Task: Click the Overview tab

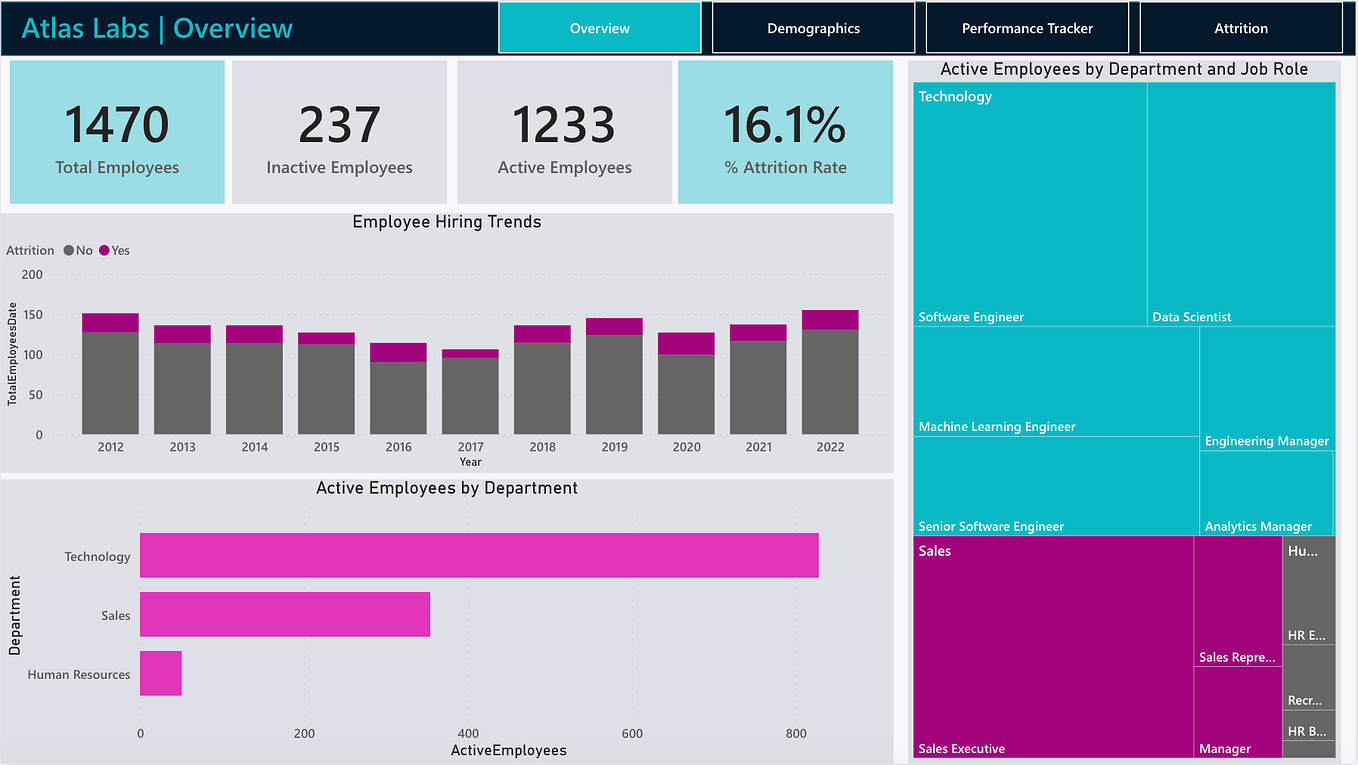Action: 599,27
